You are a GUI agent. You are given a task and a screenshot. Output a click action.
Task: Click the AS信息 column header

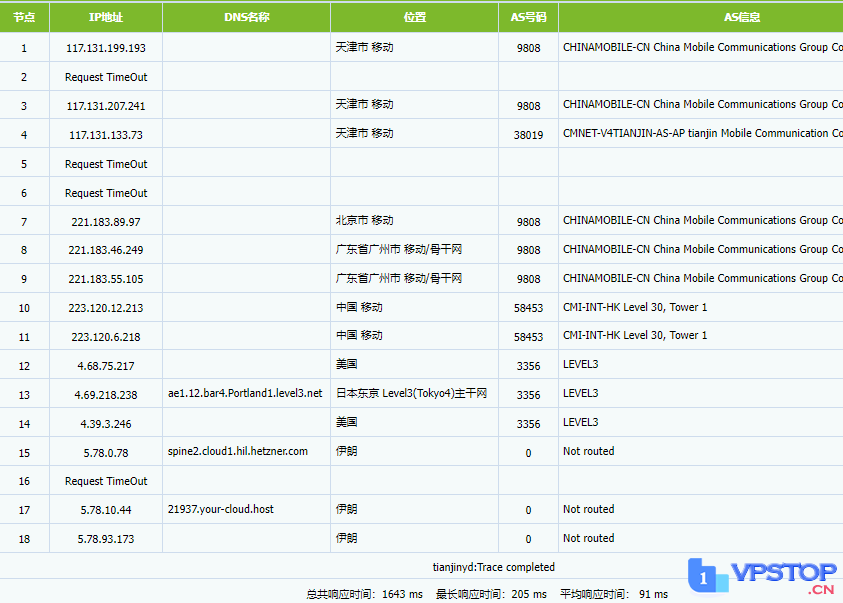(x=742, y=17)
